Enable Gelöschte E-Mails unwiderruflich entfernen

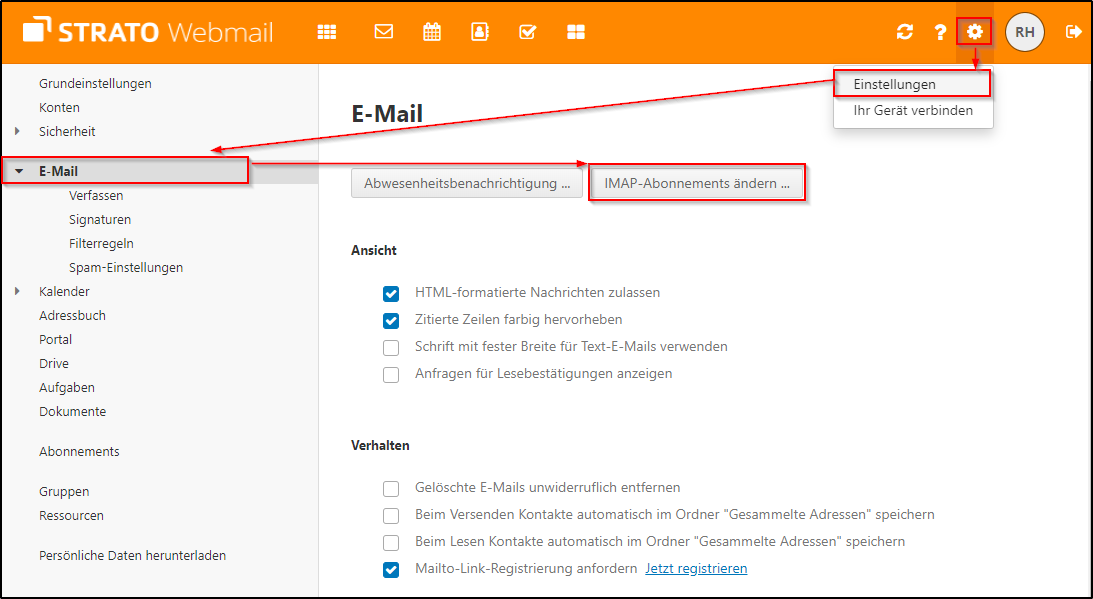pyautogui.click(x=391, y=489)
